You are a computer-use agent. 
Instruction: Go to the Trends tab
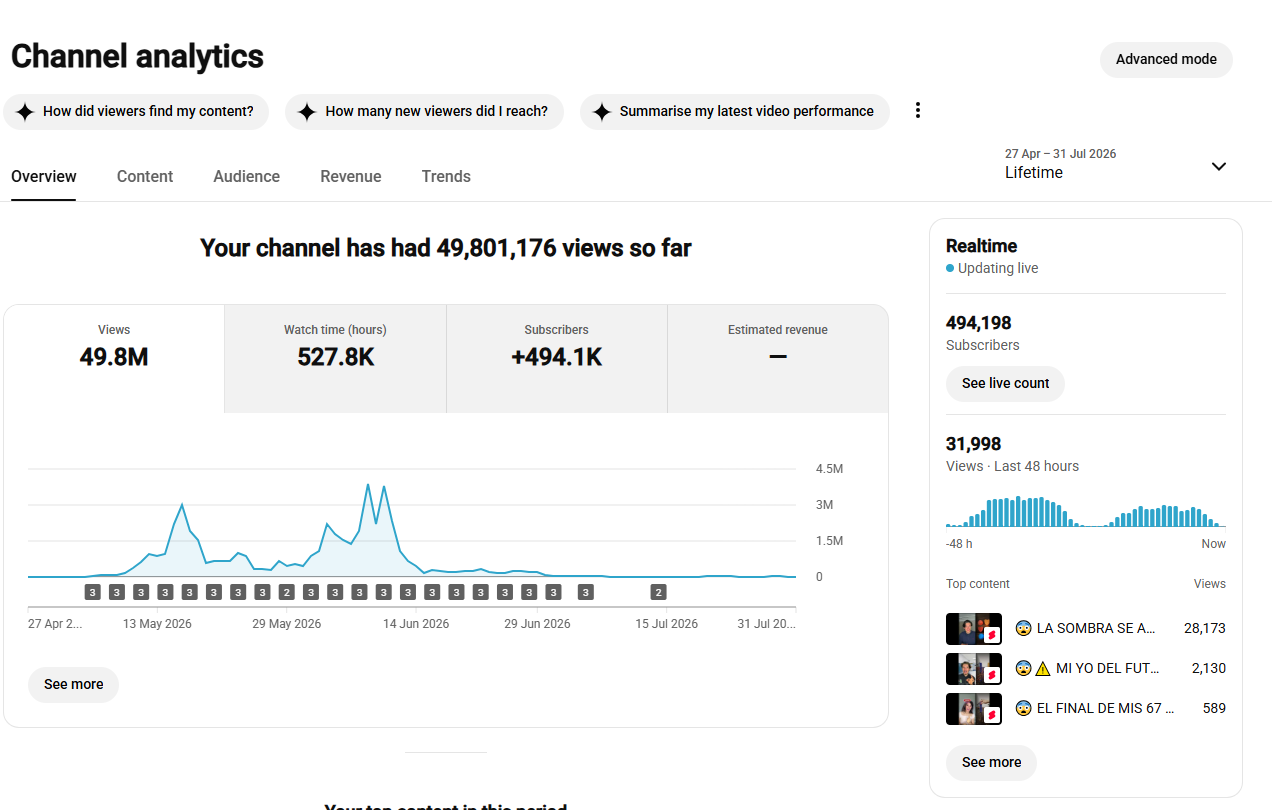point(446,176)
